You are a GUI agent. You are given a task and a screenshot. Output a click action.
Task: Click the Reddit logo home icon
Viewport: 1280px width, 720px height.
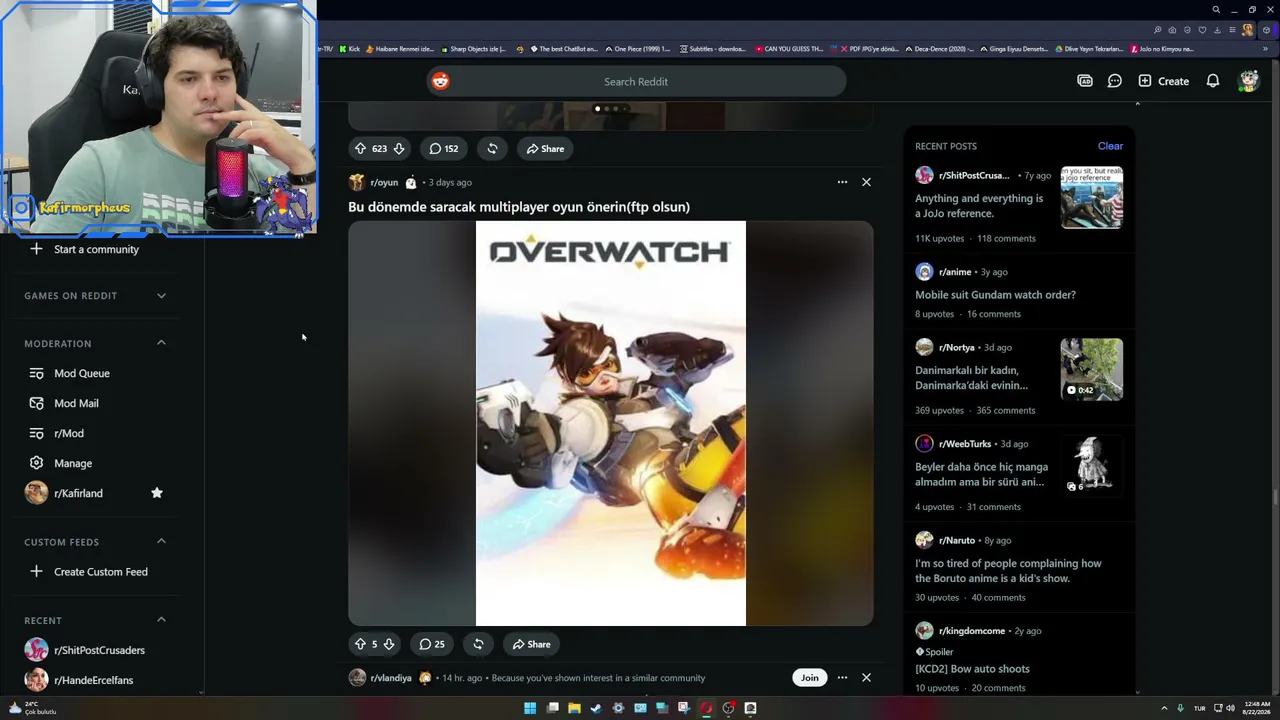[x=440, y=81]
